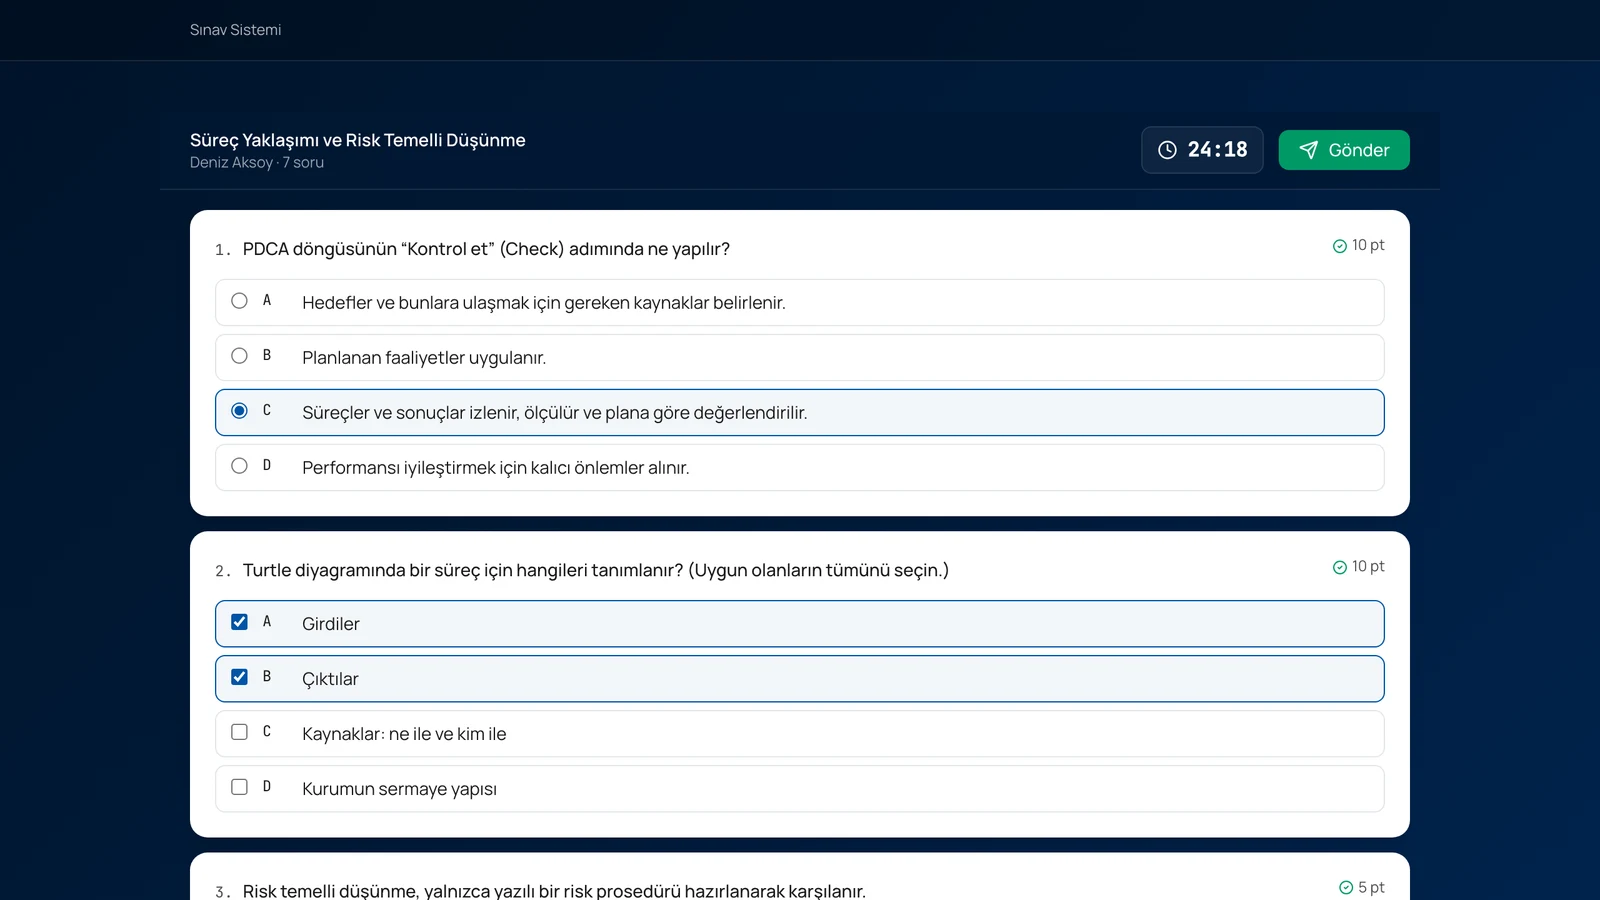Click the 10 pt label of question 2
The image size is (1600, 900).
[x=1368, y=566]
